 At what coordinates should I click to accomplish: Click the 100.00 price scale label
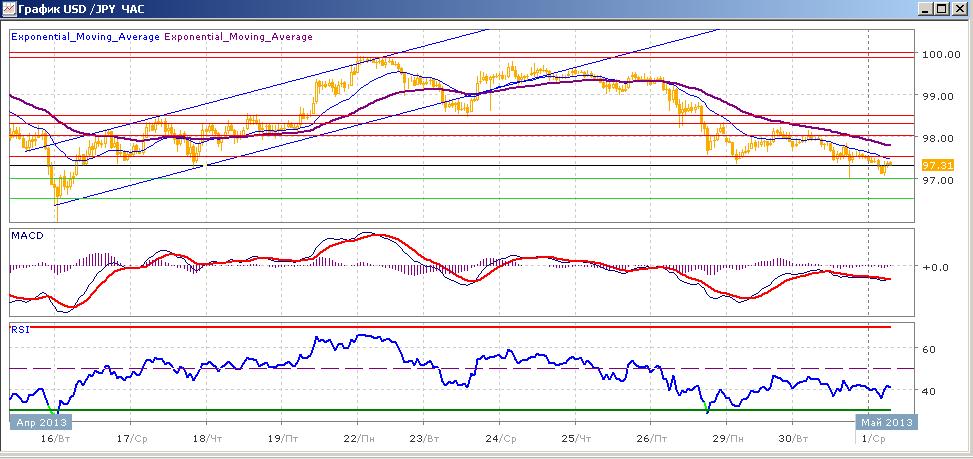point(939,54)
